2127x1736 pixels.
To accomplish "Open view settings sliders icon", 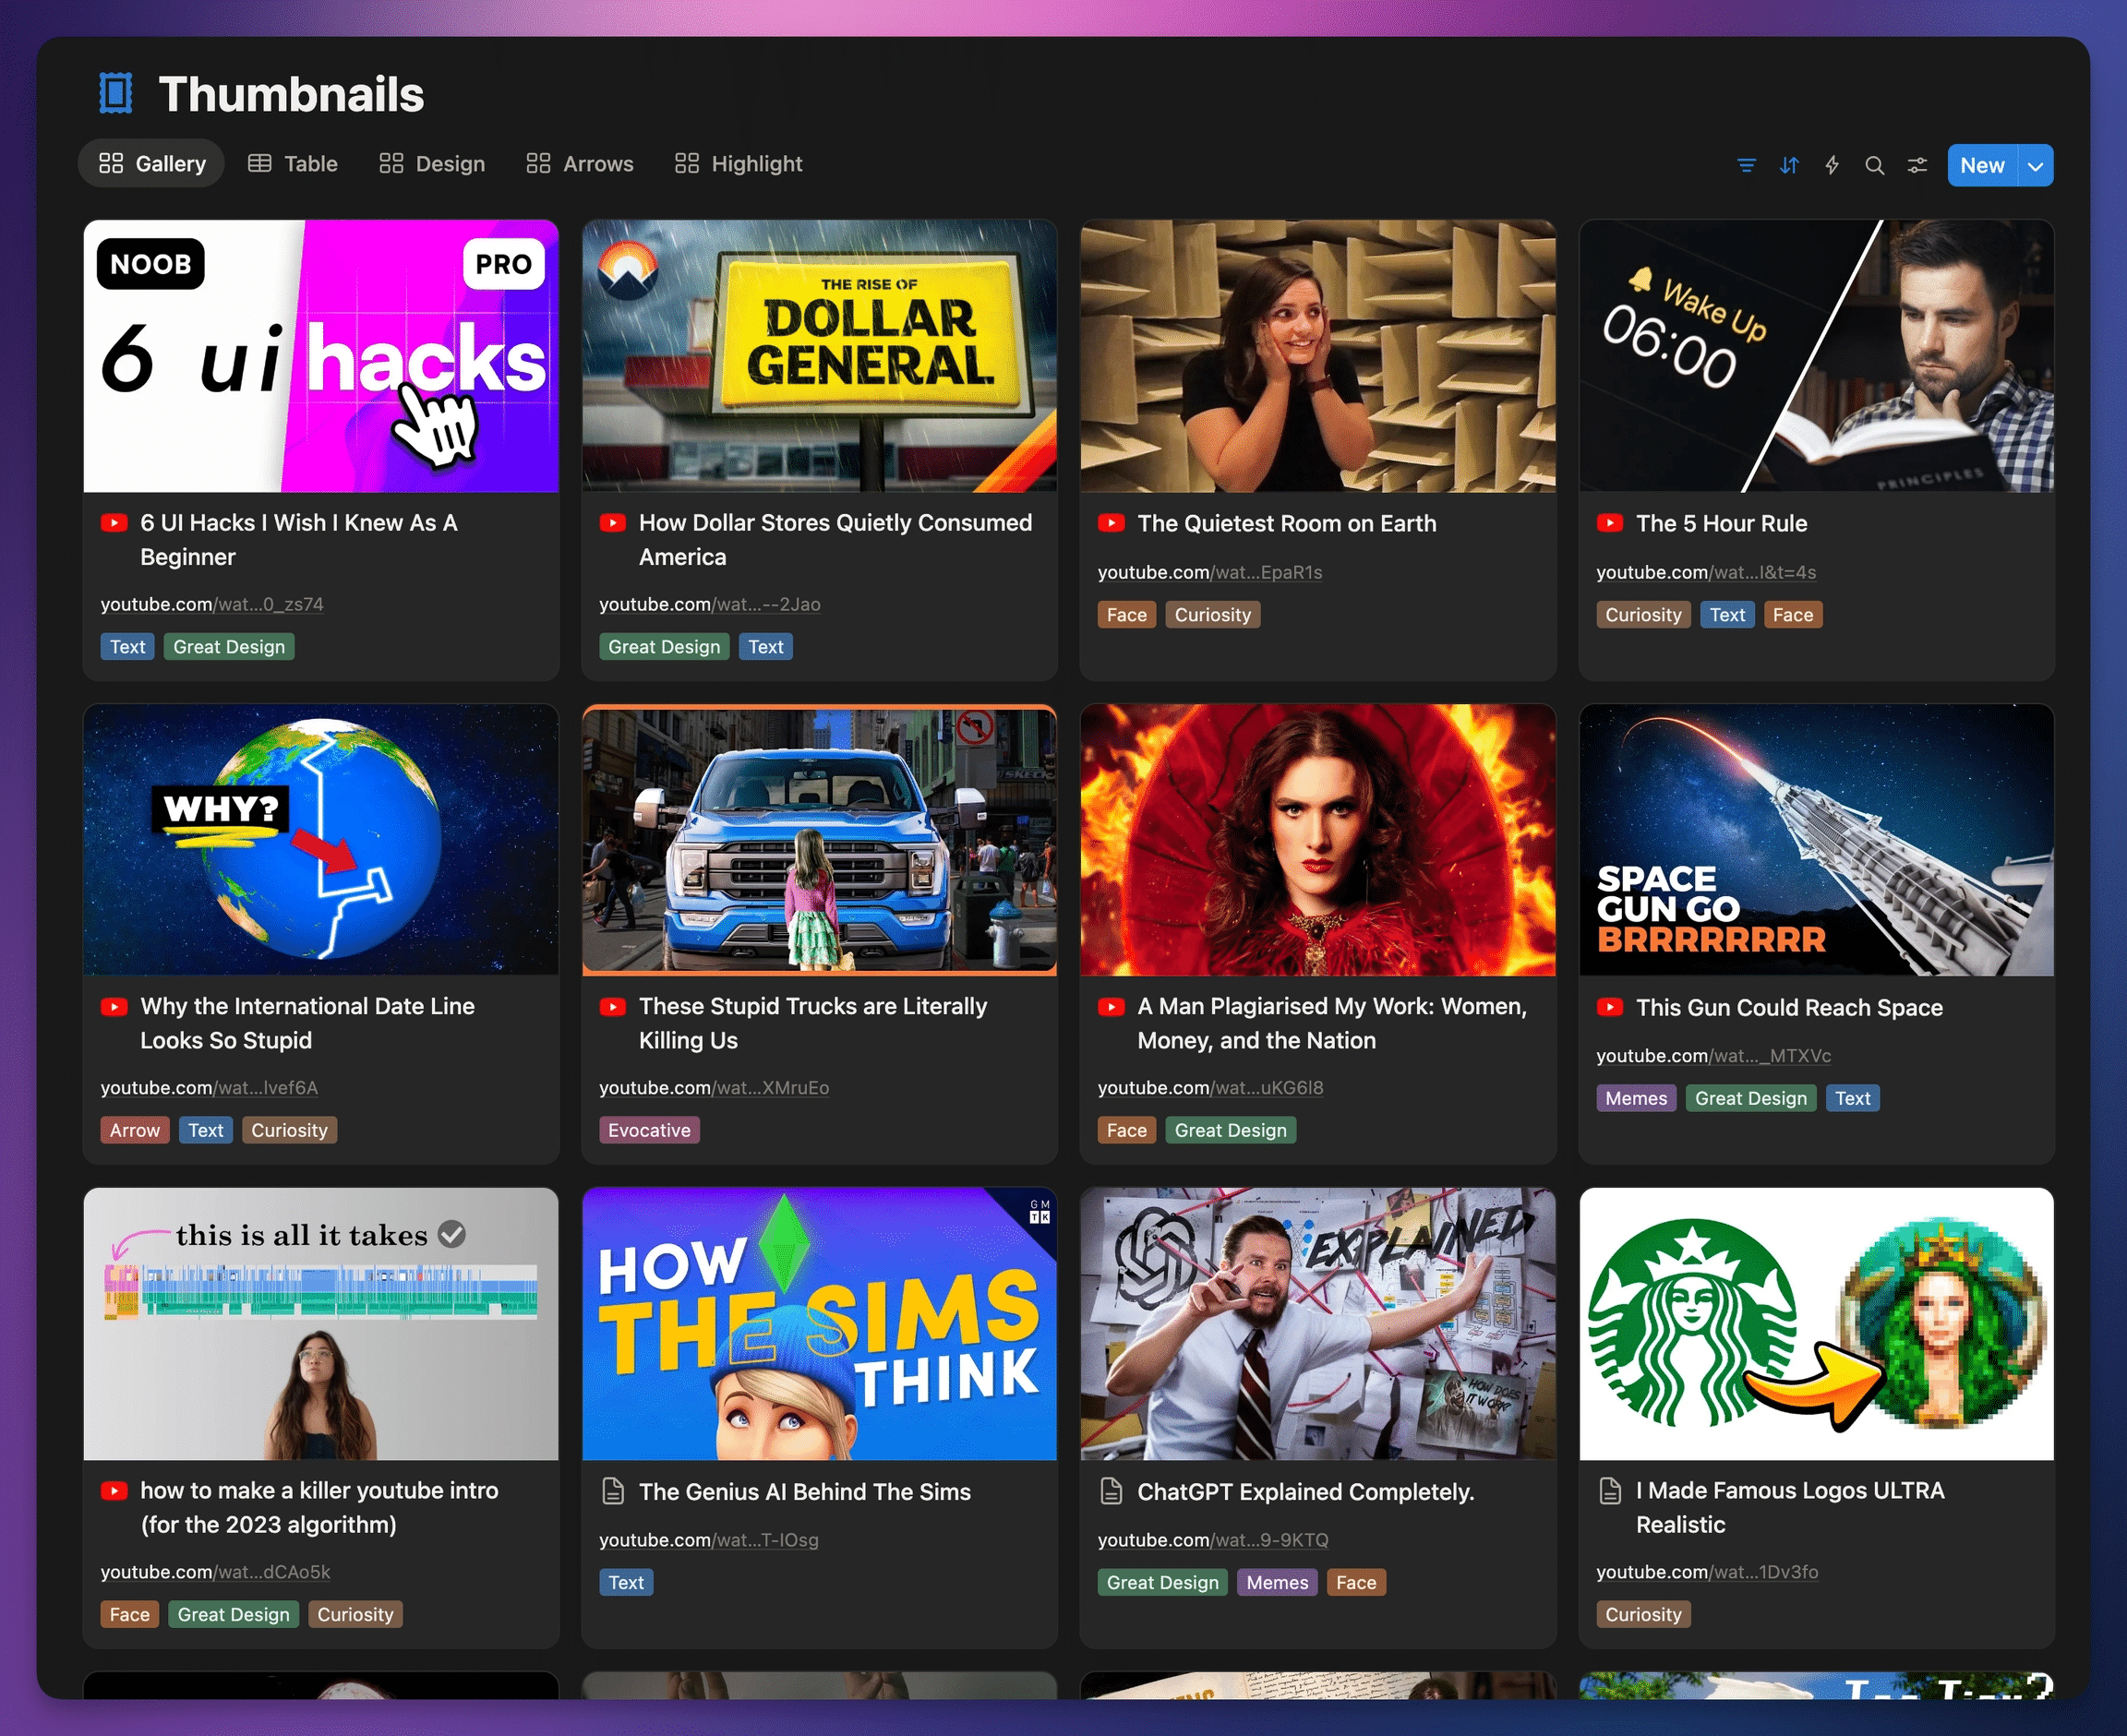I will pyautogui.click(x=1917, y=165).
